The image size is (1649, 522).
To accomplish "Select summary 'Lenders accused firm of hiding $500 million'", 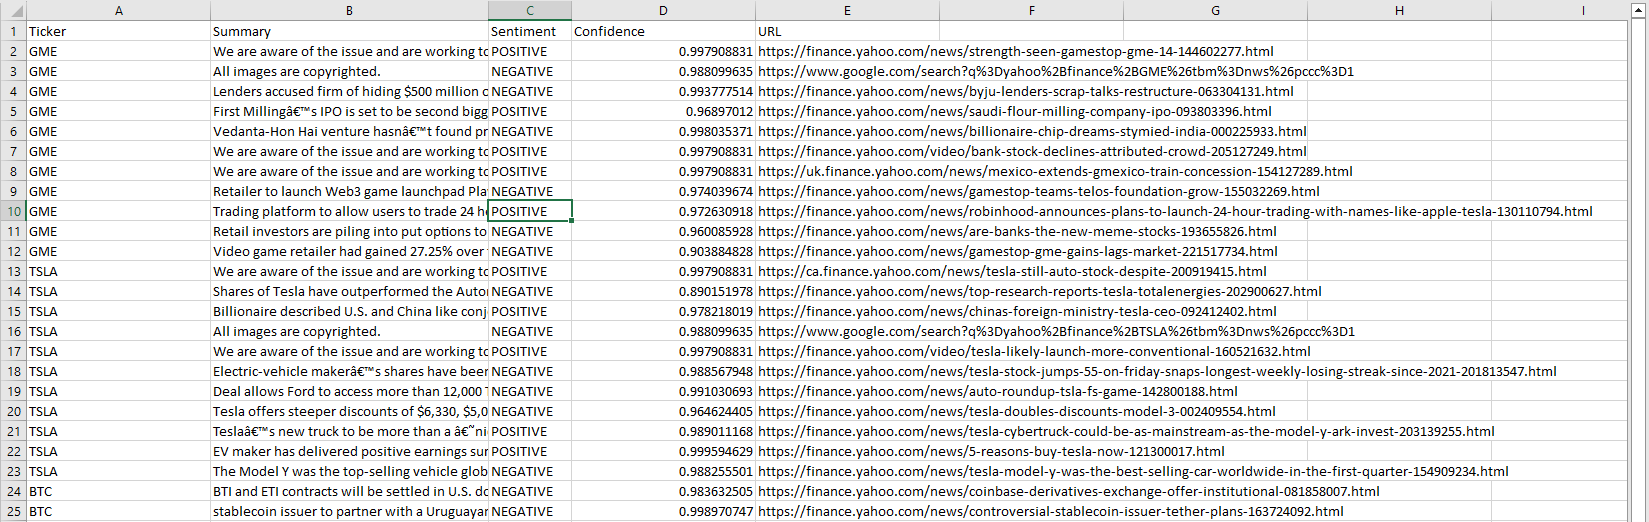I will pos(349,91).
